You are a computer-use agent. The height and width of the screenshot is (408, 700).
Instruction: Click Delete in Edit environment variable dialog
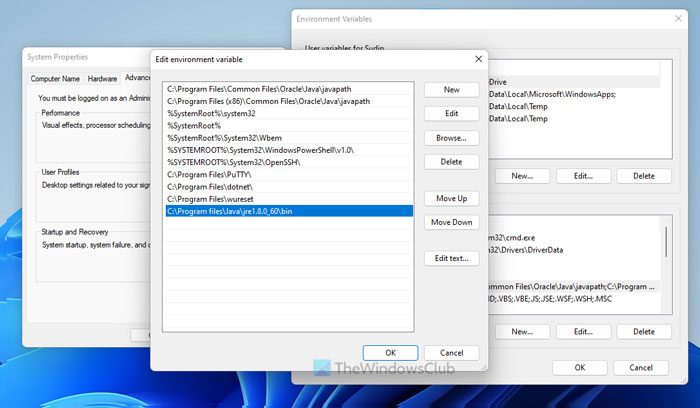pos(451,162)
